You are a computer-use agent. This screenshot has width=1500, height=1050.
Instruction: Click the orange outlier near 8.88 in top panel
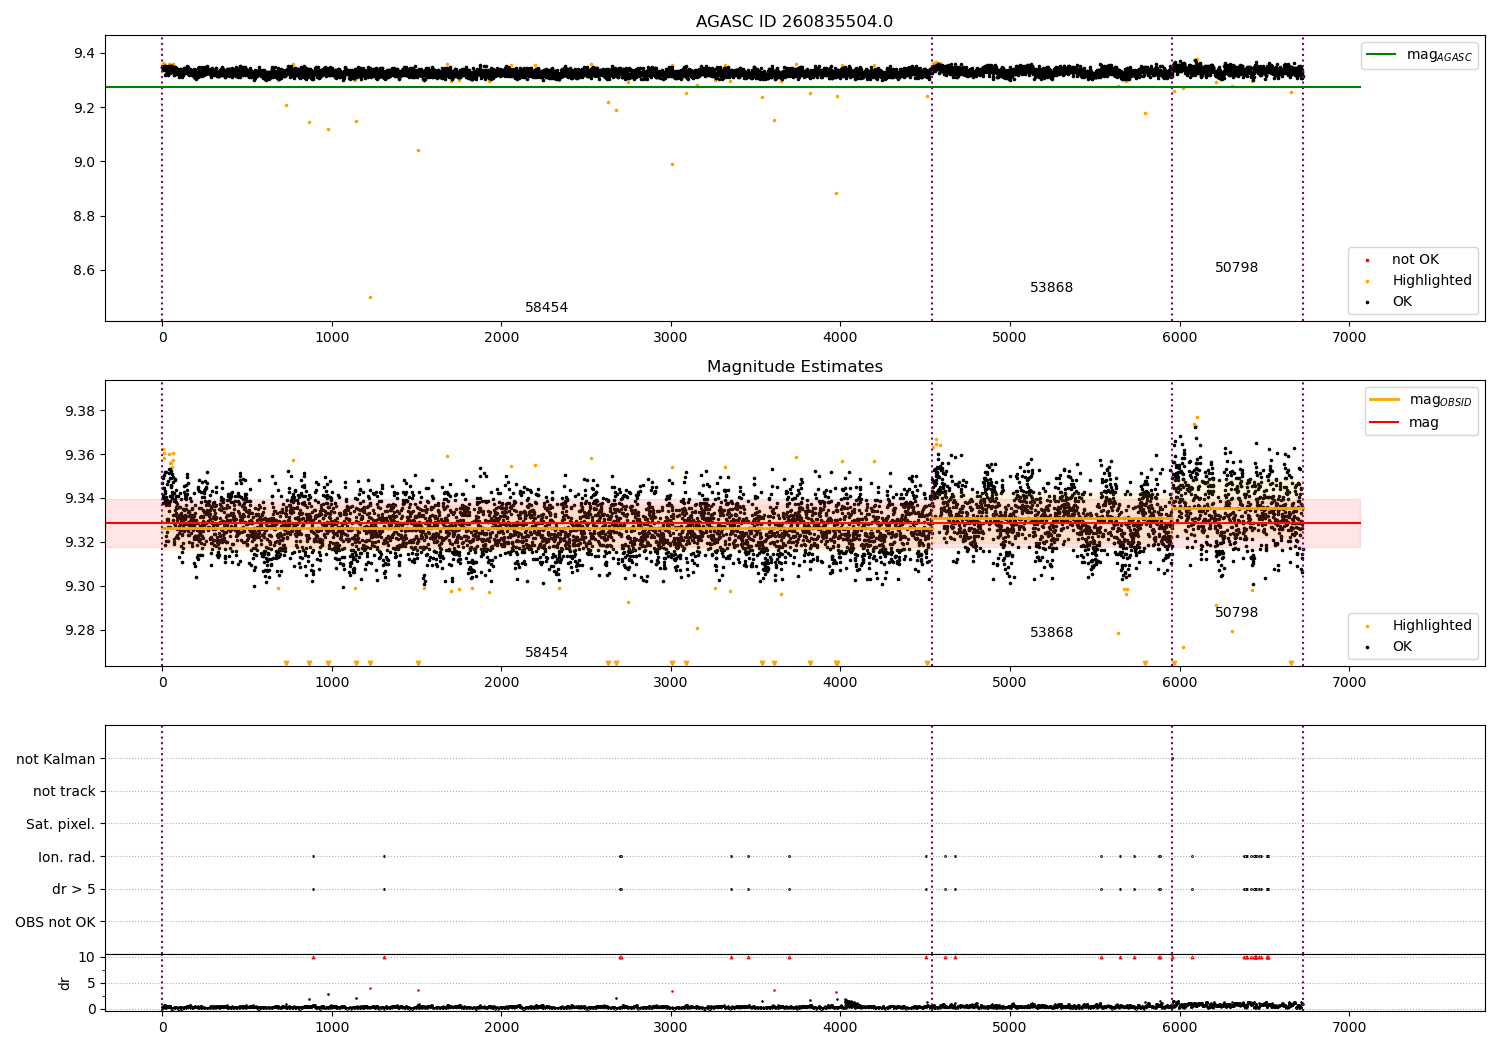coord(836,193)
